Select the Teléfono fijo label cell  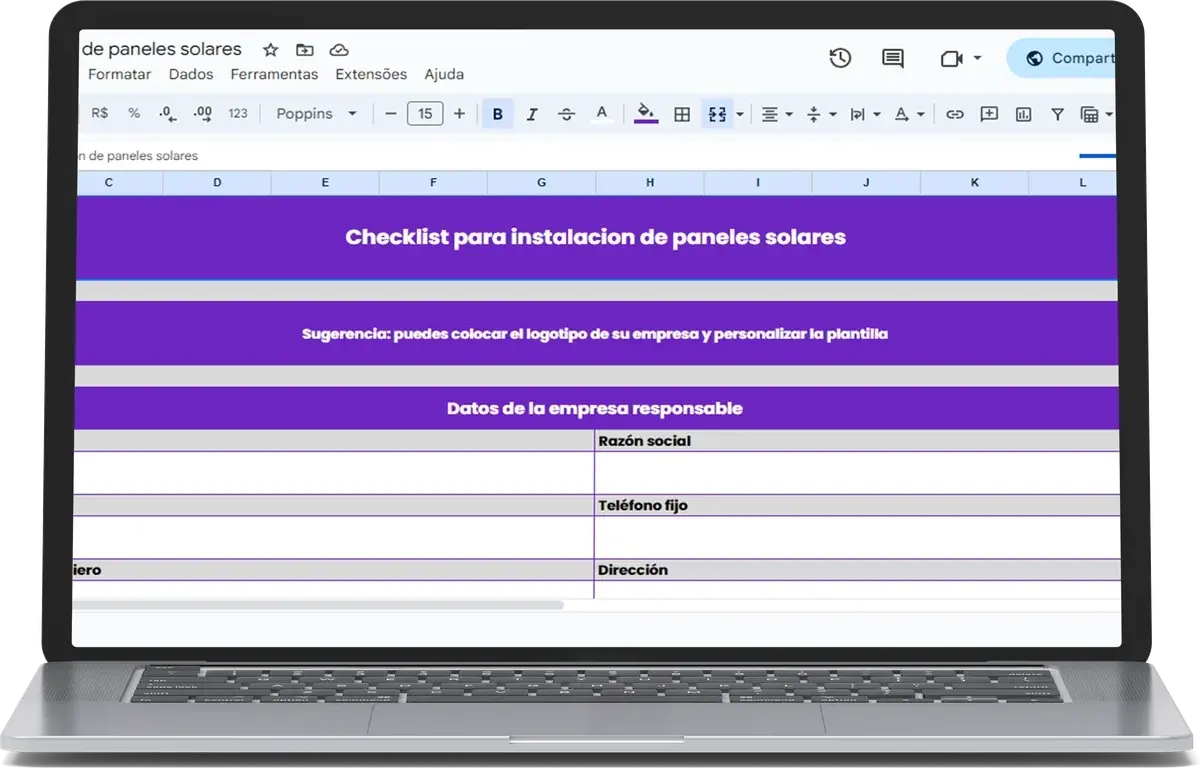coord(857,506)
